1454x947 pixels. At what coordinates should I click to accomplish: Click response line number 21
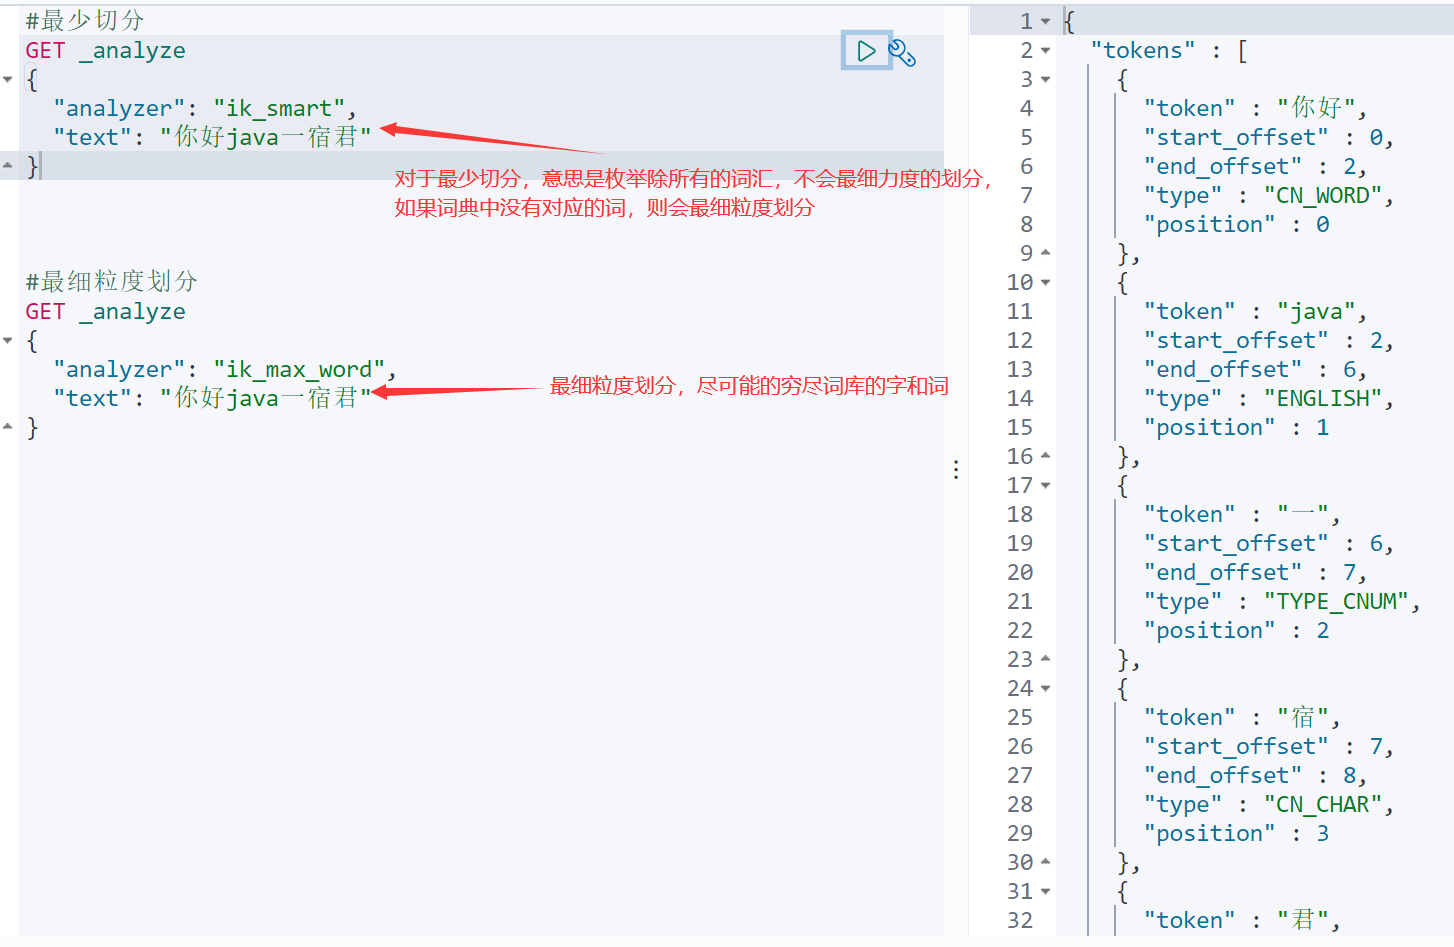point(1019,601)
